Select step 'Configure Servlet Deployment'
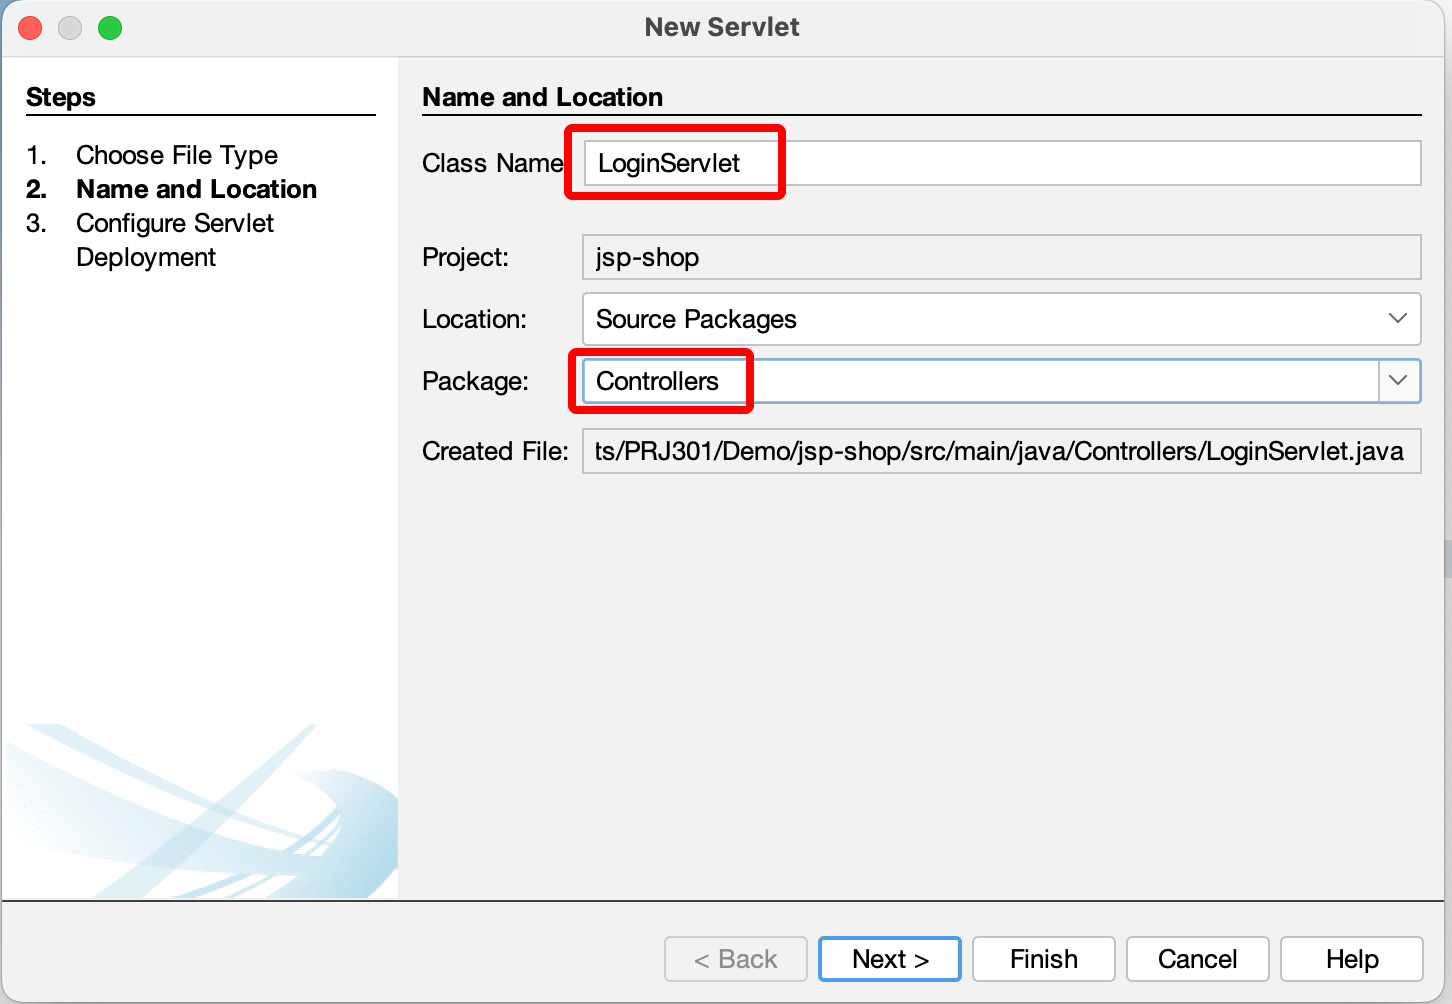This screenshot has width=1452, height=1004. point(175,240)
